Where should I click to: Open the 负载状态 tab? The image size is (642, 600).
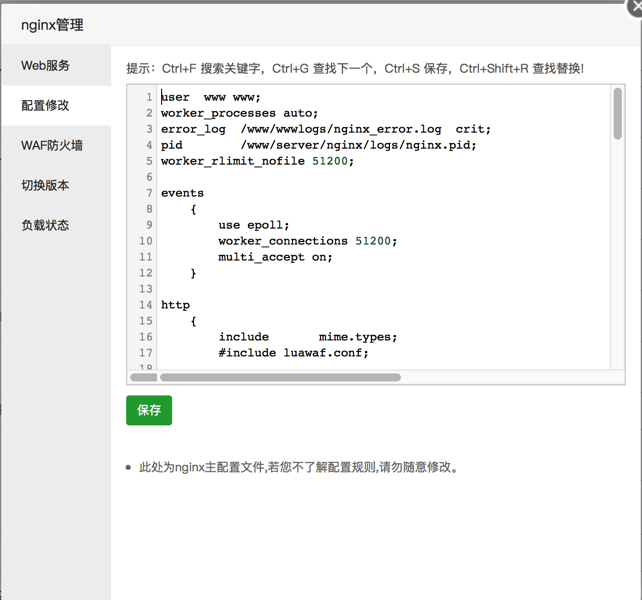56,225
